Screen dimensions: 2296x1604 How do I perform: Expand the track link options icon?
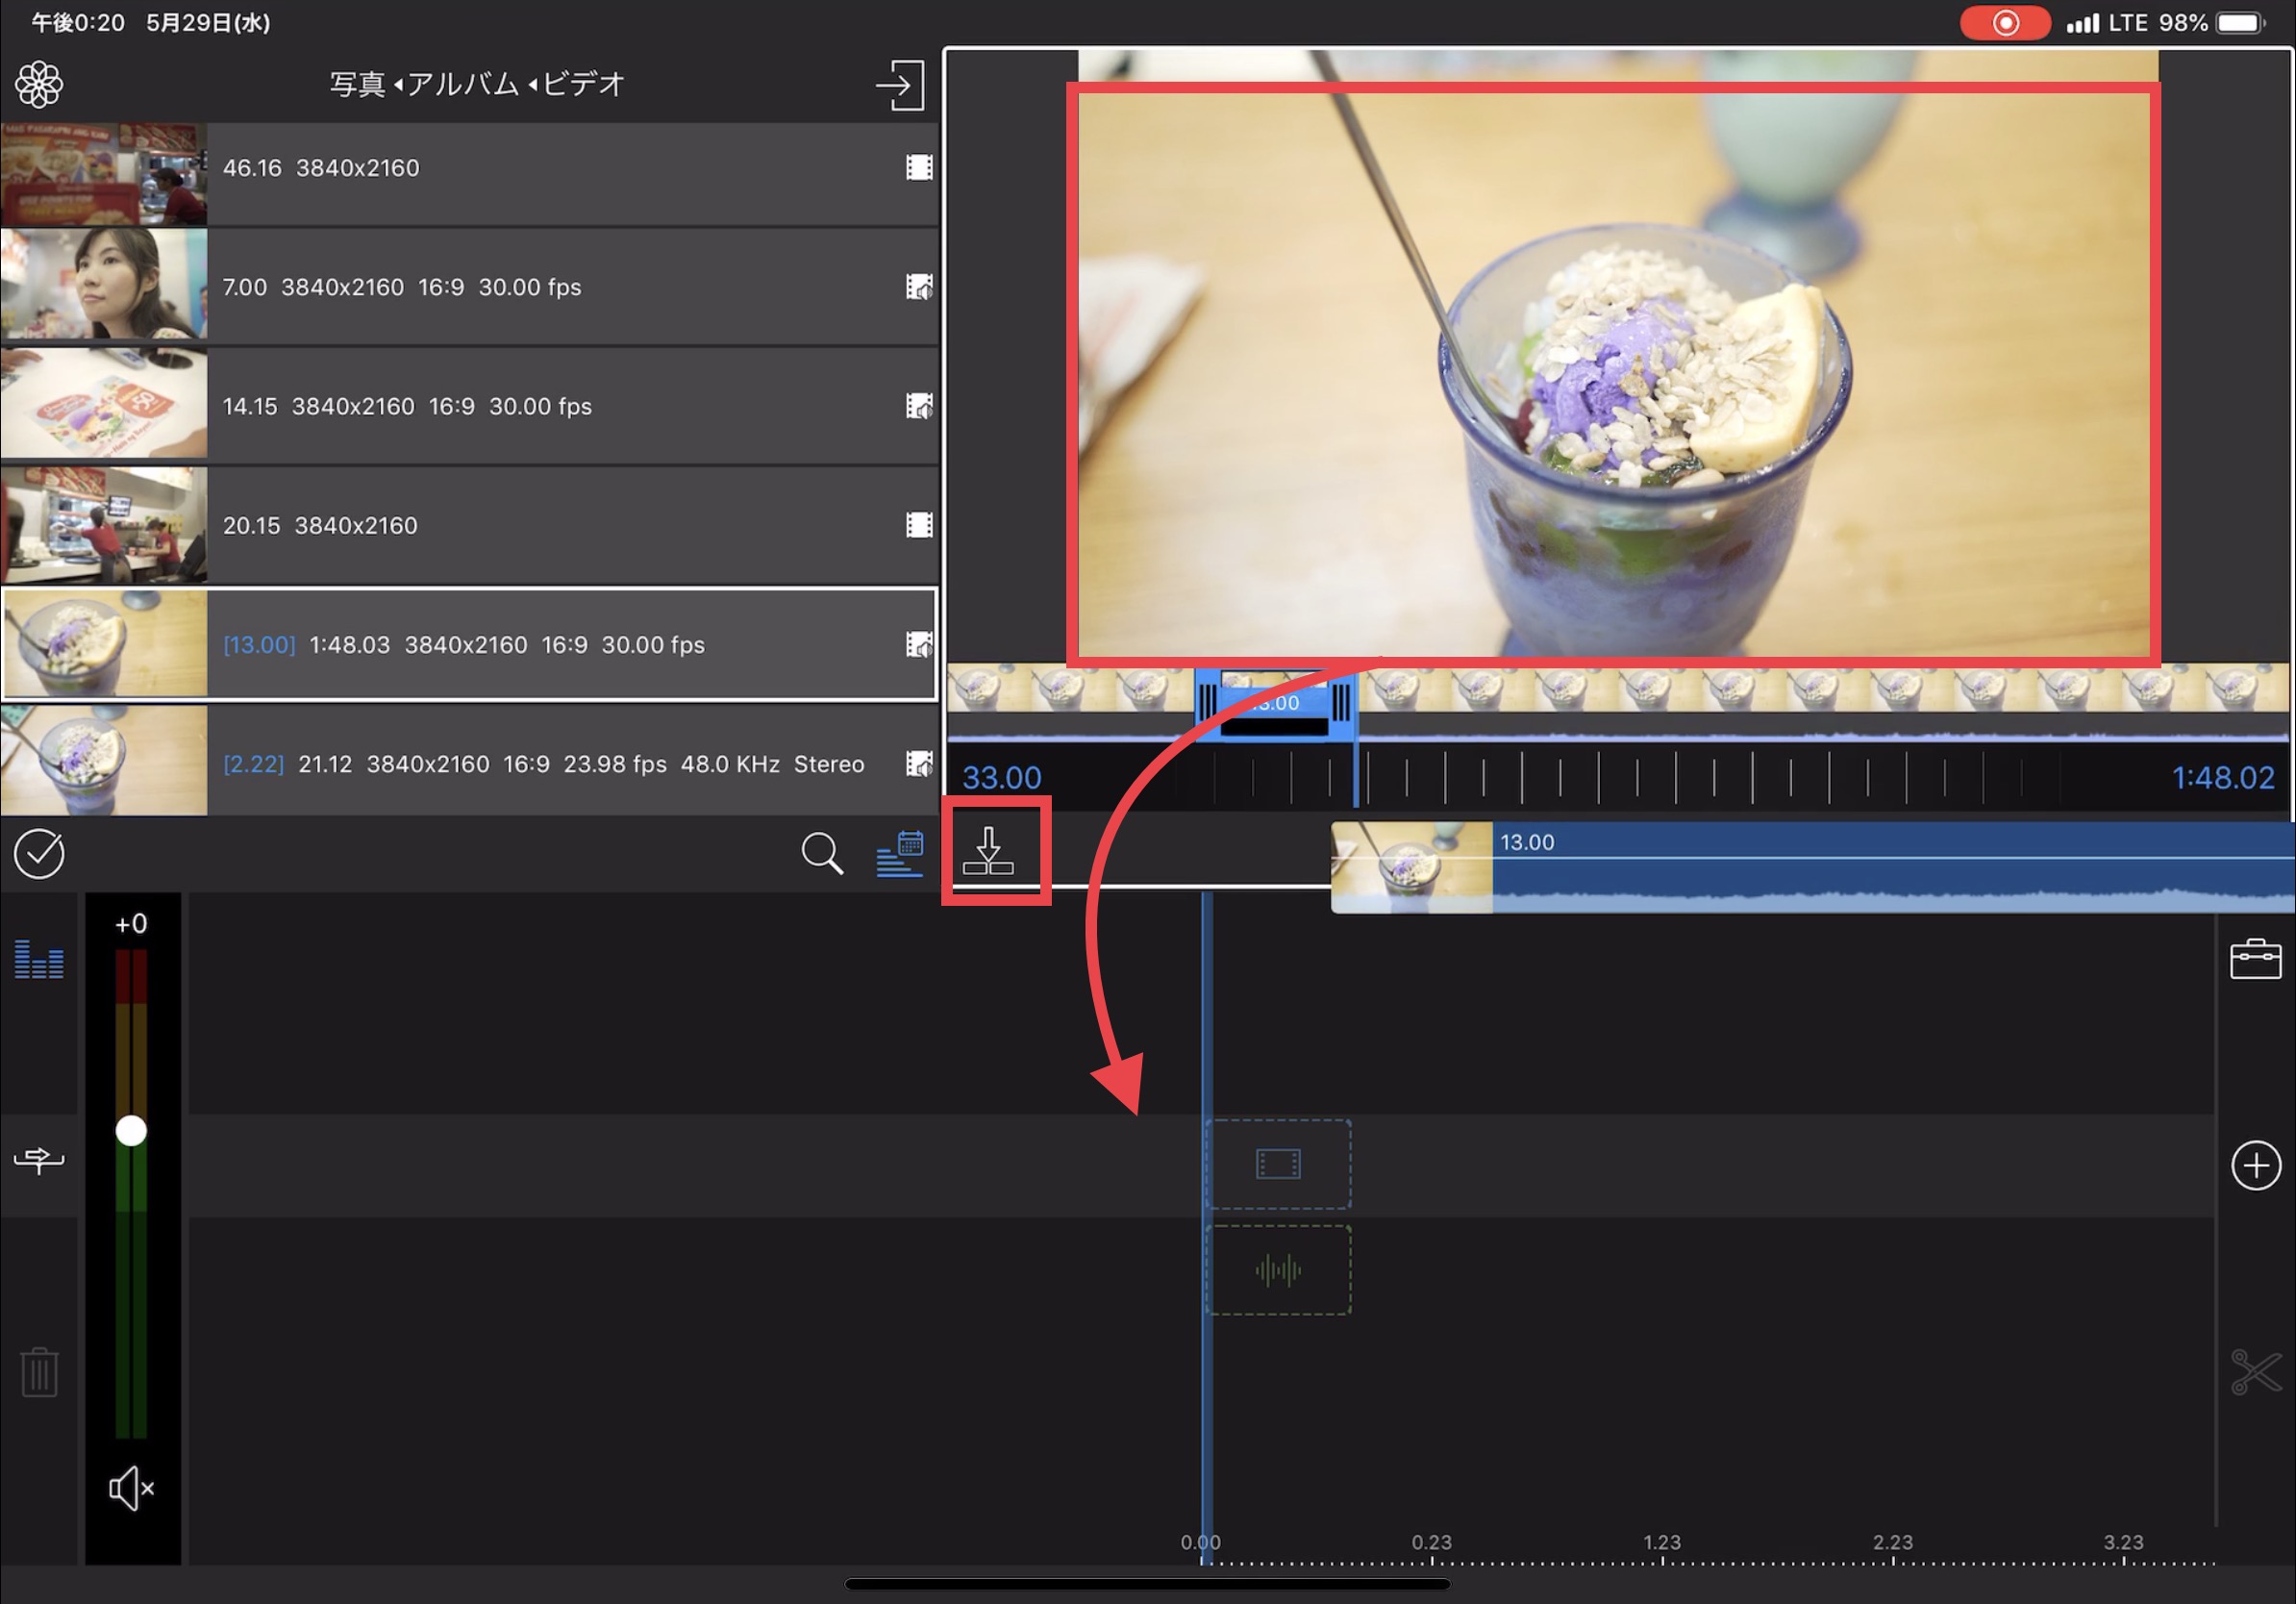pos(39,1159)
